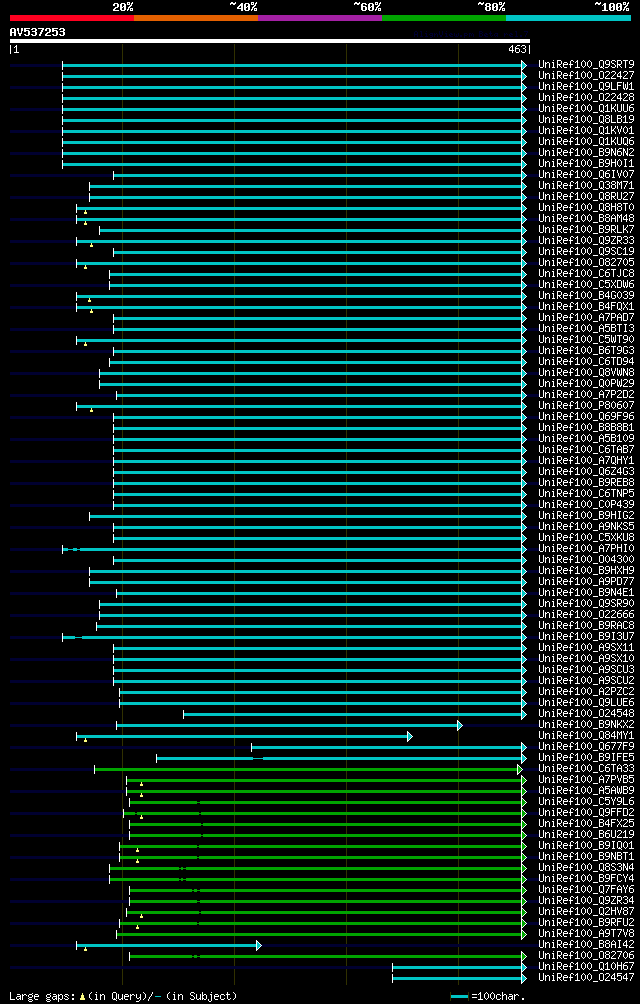Click the cyan alignment bar for Q677F9
The image size is (640, 1004).
388,747
